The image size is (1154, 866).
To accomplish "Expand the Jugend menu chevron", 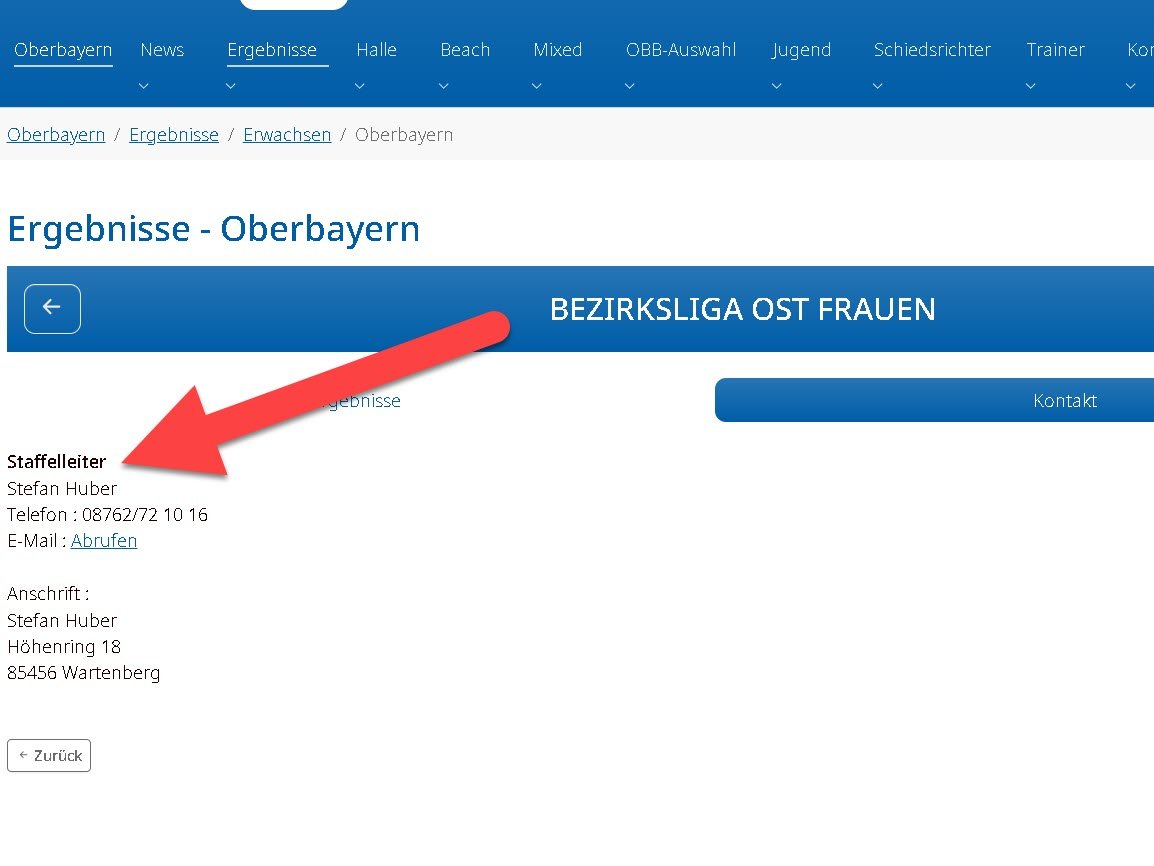I will 776,86.
